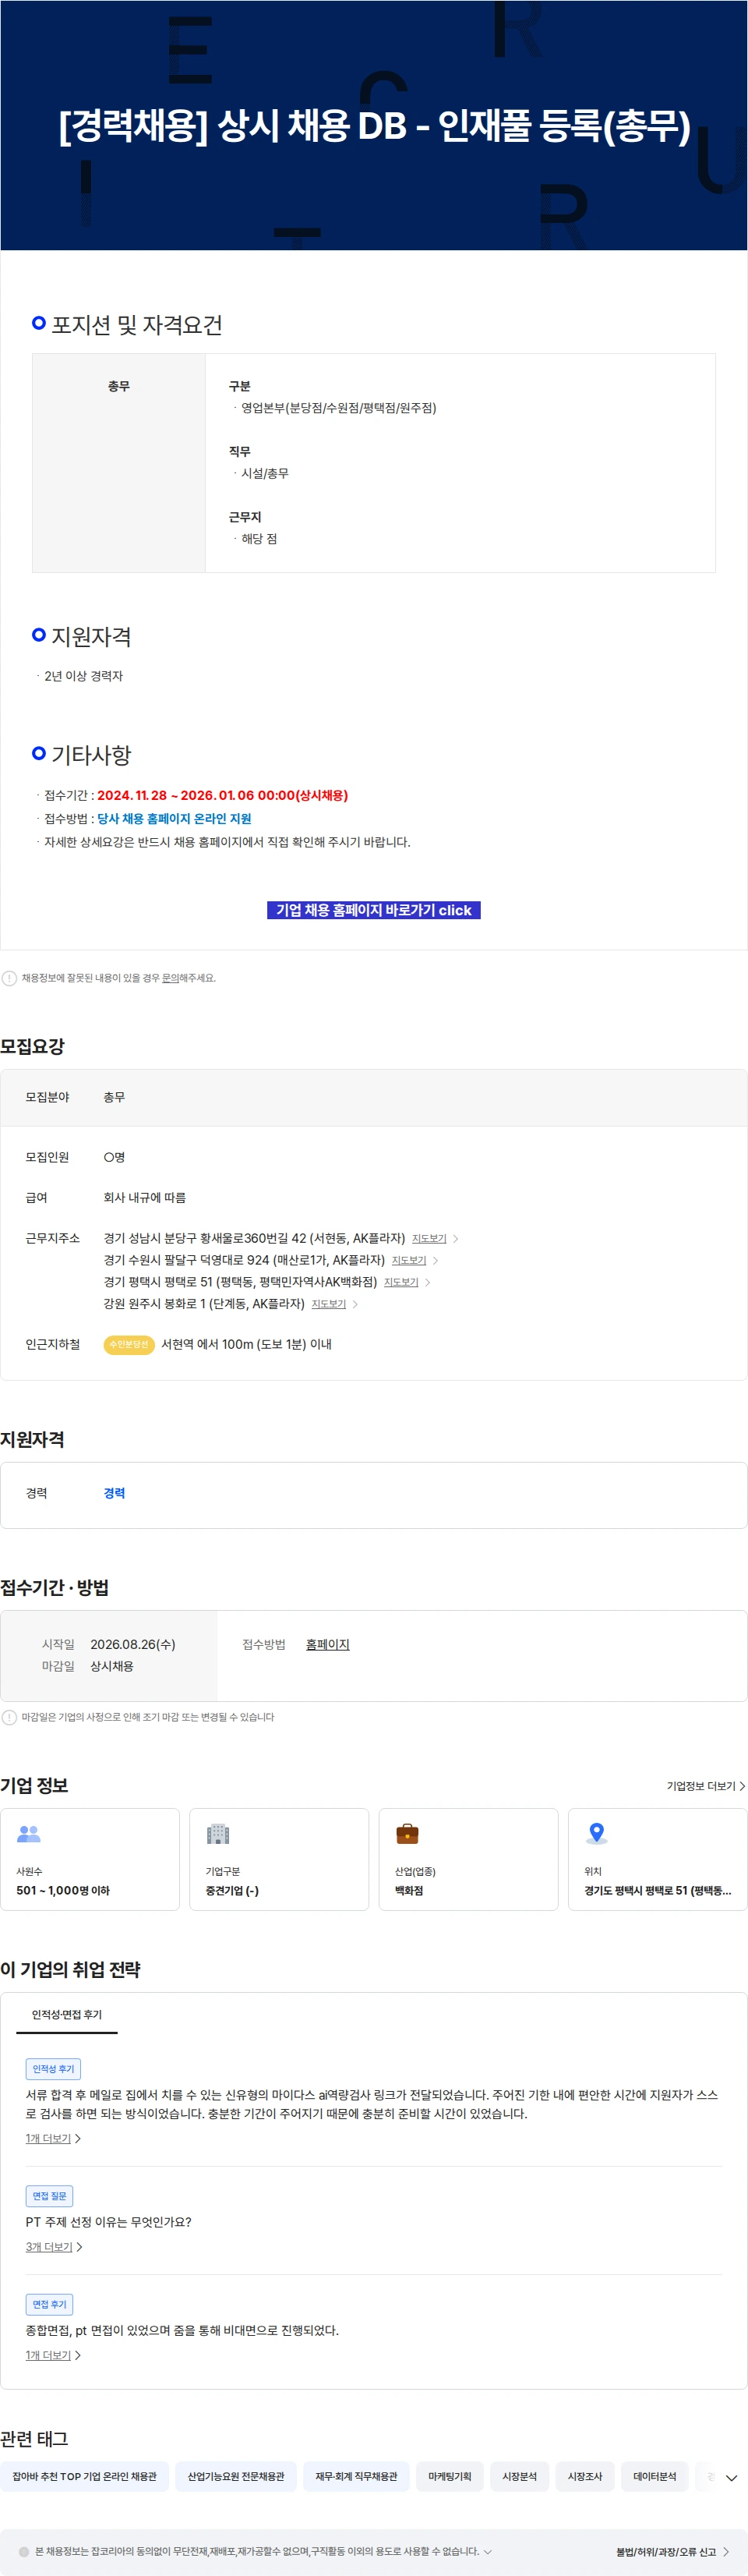Click the 면접 후기 label badge
This screenshot has width=748, height=2576.
(49, 2304)
